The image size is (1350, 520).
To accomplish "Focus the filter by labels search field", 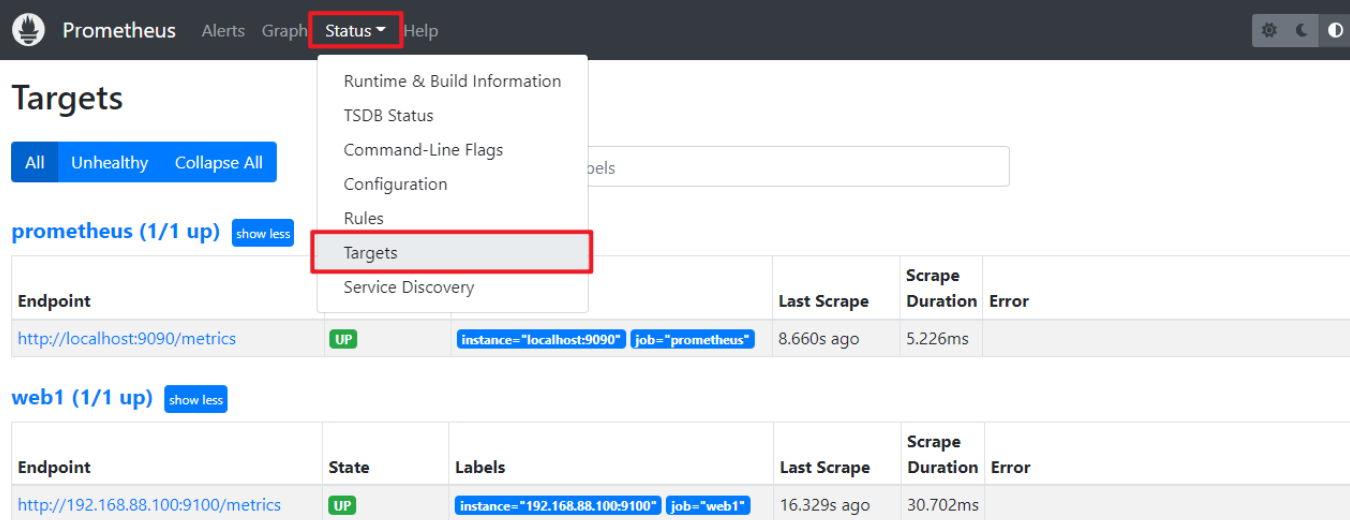I will [x=798, y=167].
